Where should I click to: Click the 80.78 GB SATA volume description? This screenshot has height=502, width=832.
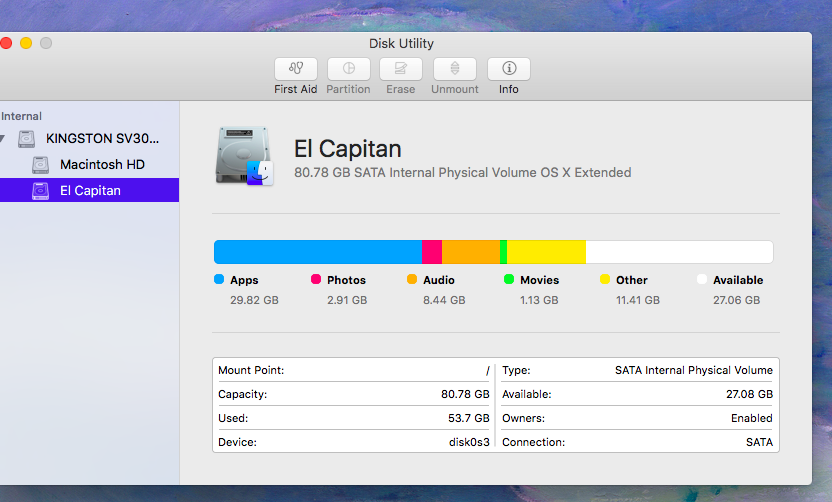463,173
